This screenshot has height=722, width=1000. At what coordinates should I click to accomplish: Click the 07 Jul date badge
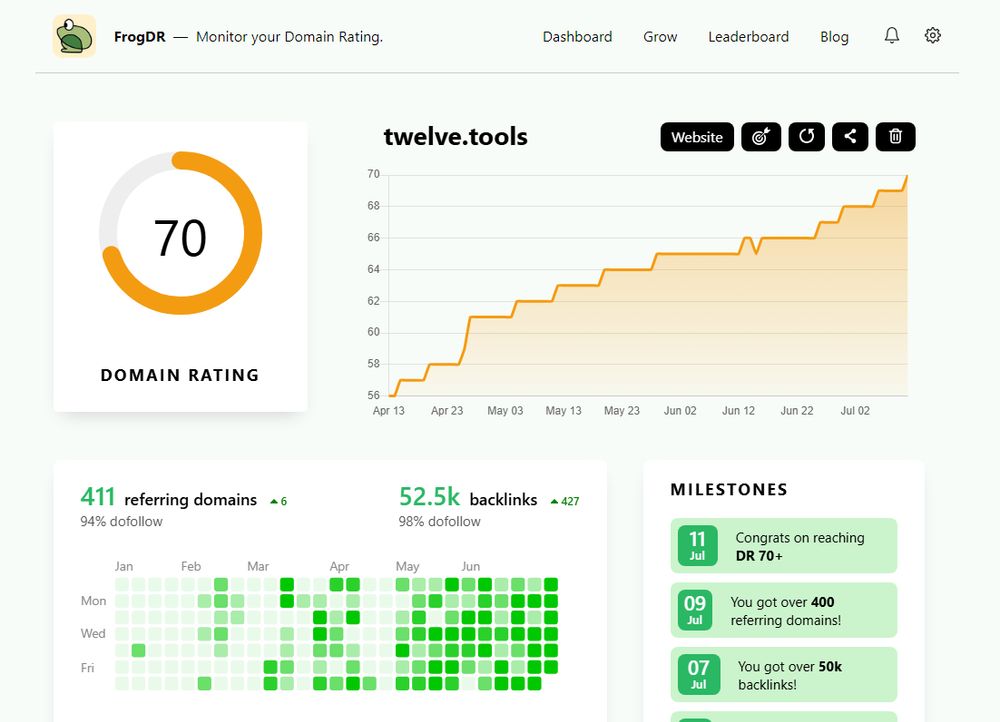698,675
